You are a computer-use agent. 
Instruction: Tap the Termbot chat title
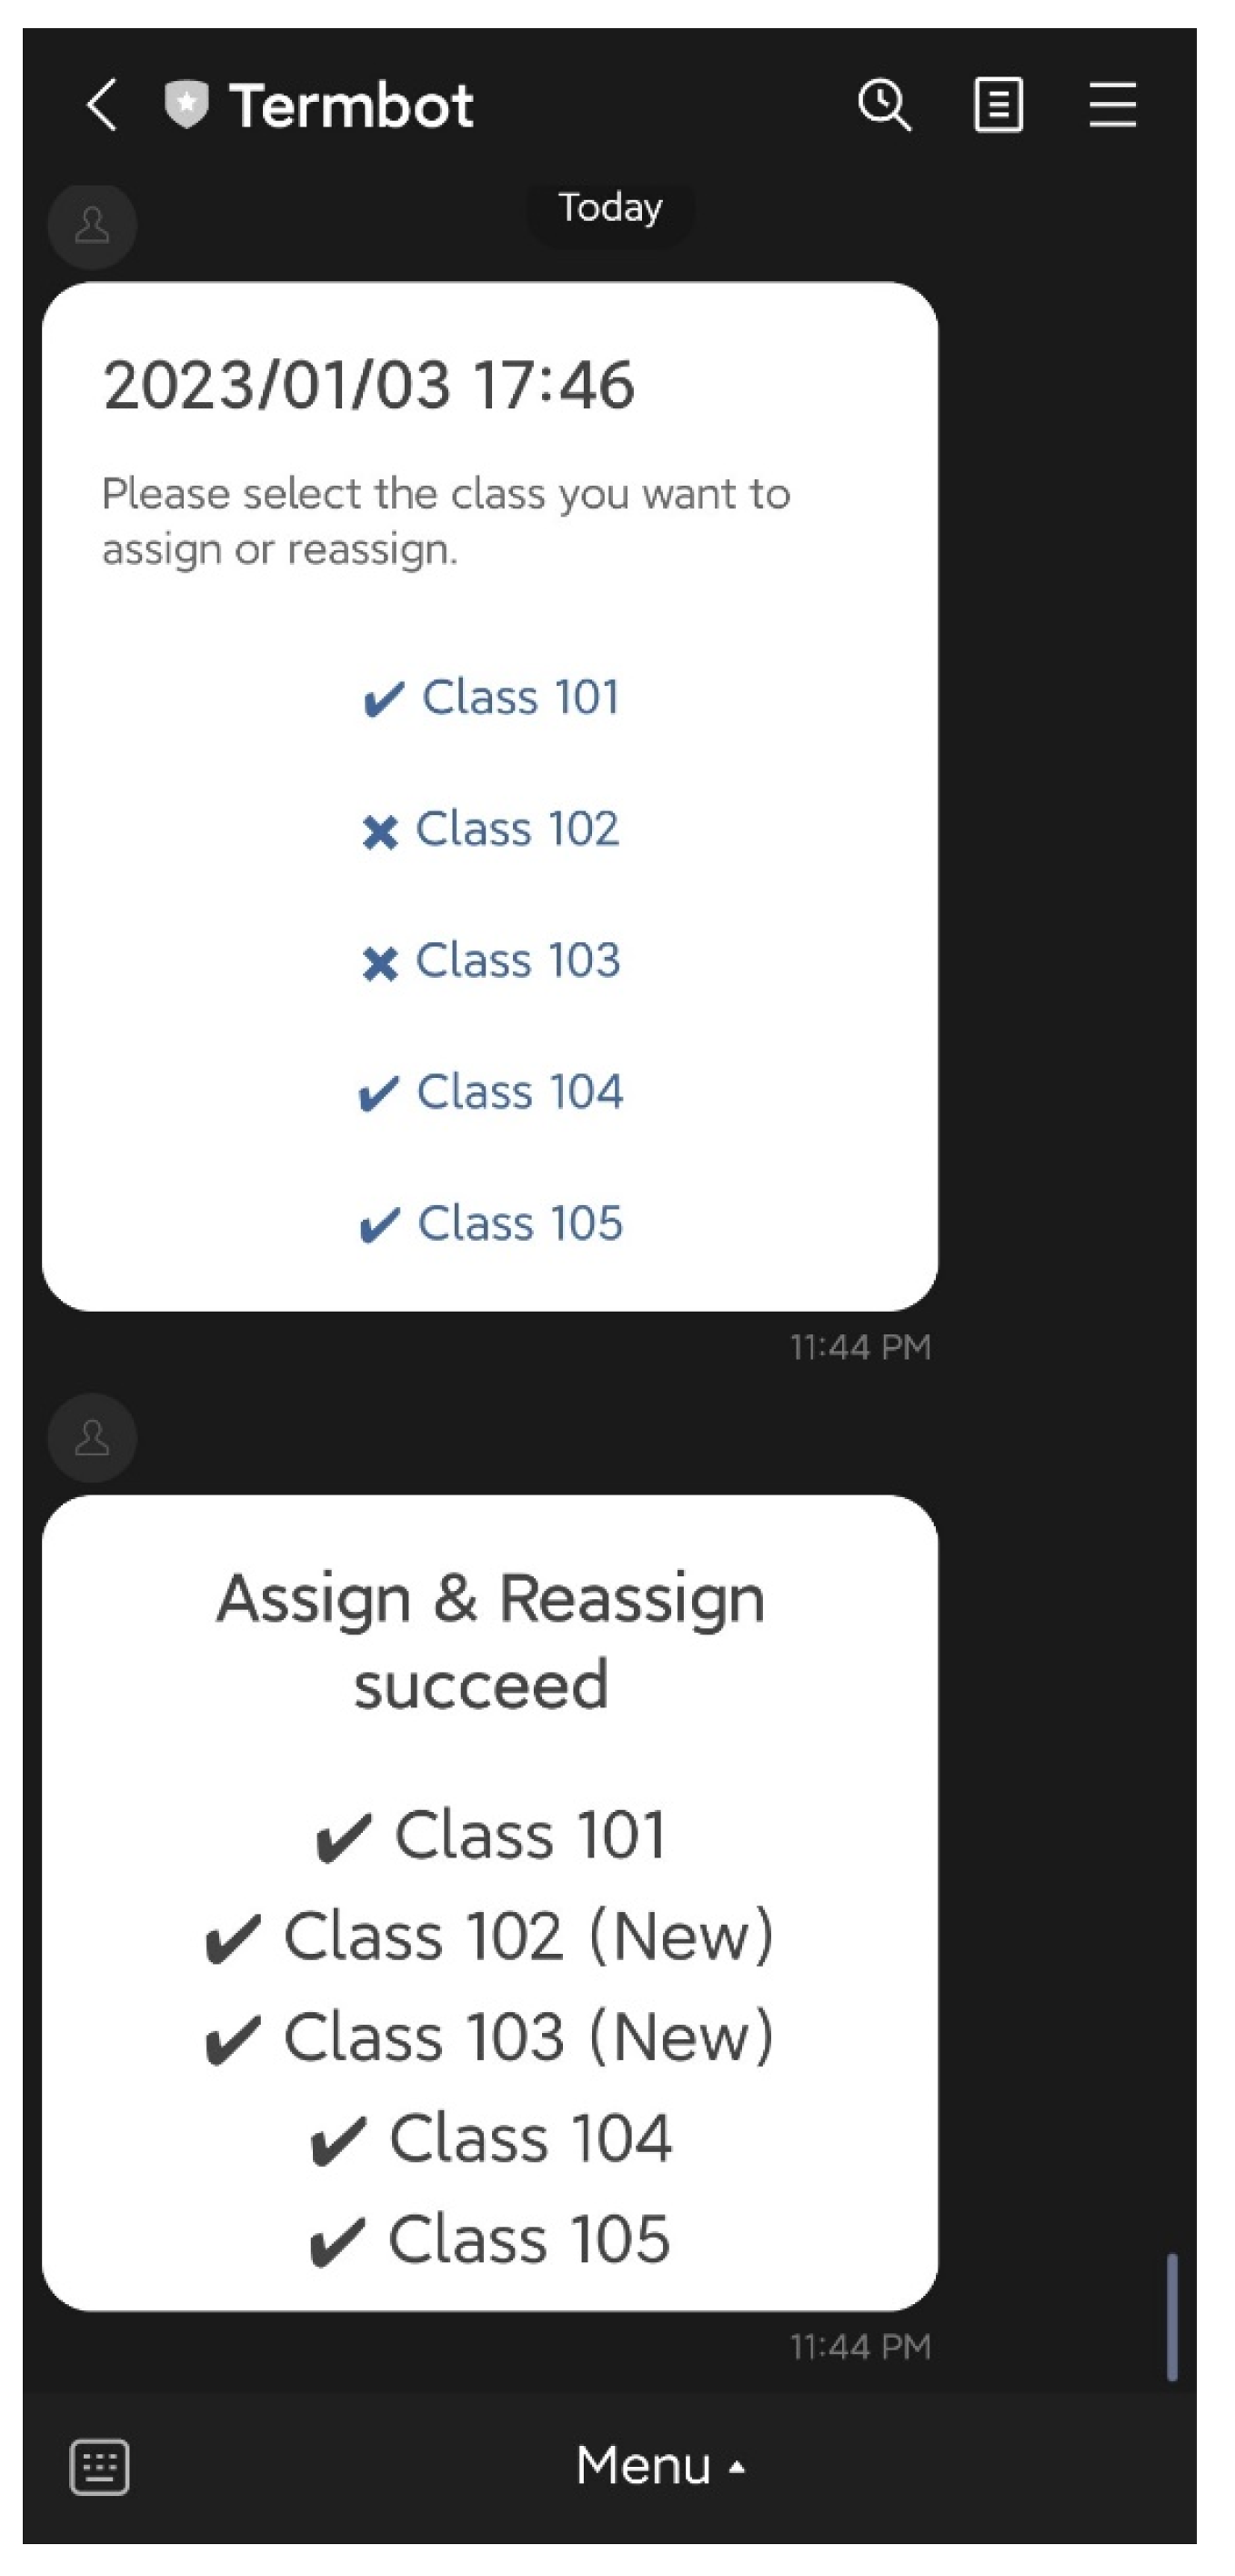click(351, 106)
